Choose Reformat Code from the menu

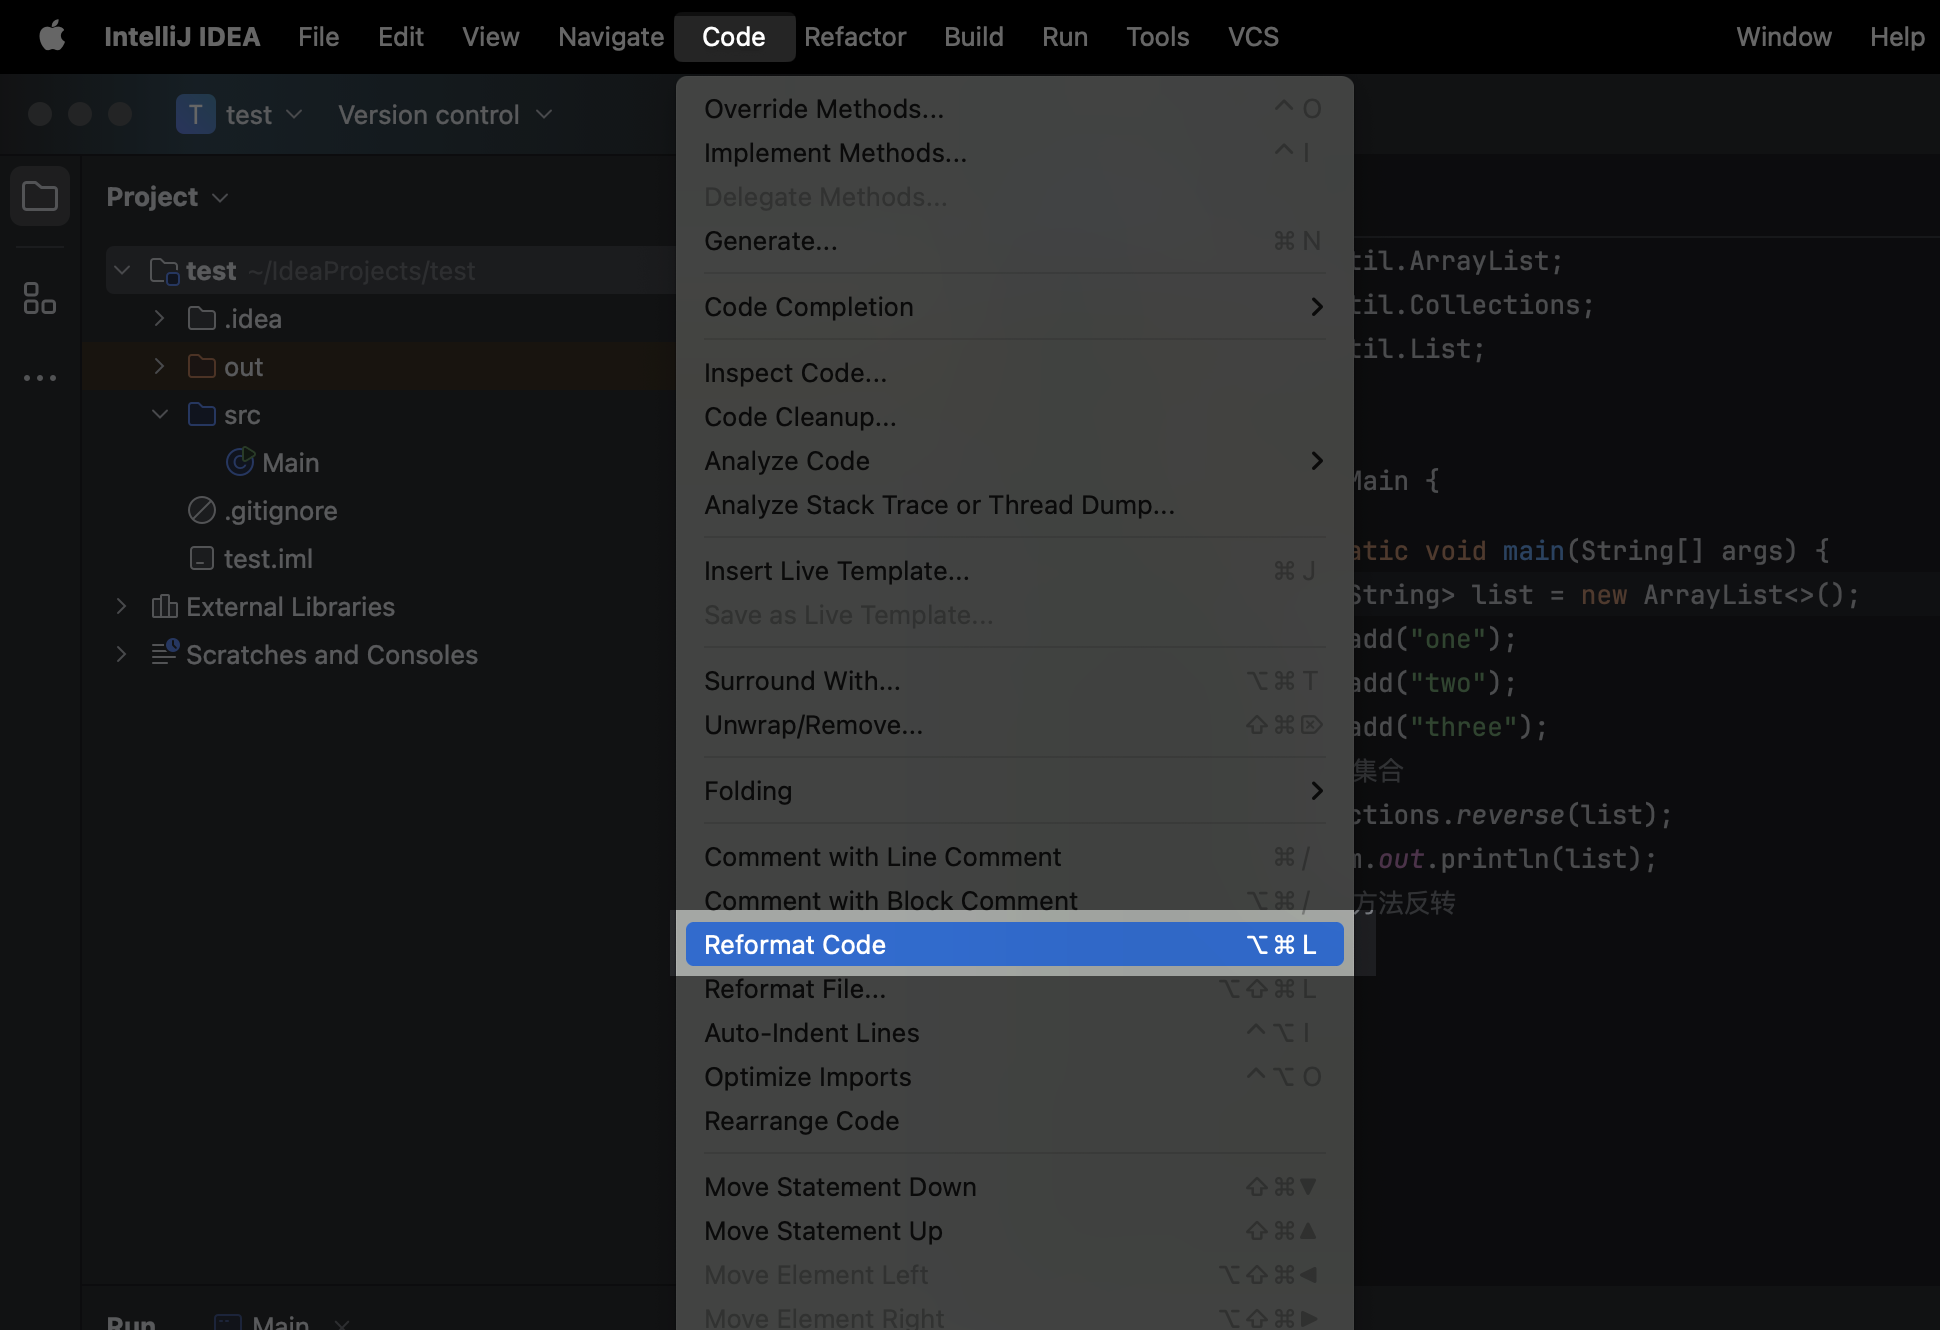click(1014, 945)
